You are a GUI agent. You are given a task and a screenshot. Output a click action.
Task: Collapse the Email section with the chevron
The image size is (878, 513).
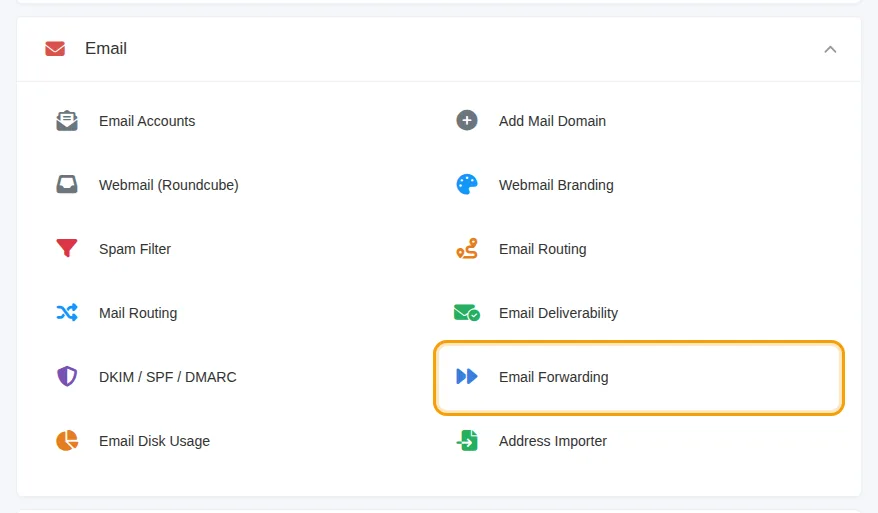[x=830, y=49]
